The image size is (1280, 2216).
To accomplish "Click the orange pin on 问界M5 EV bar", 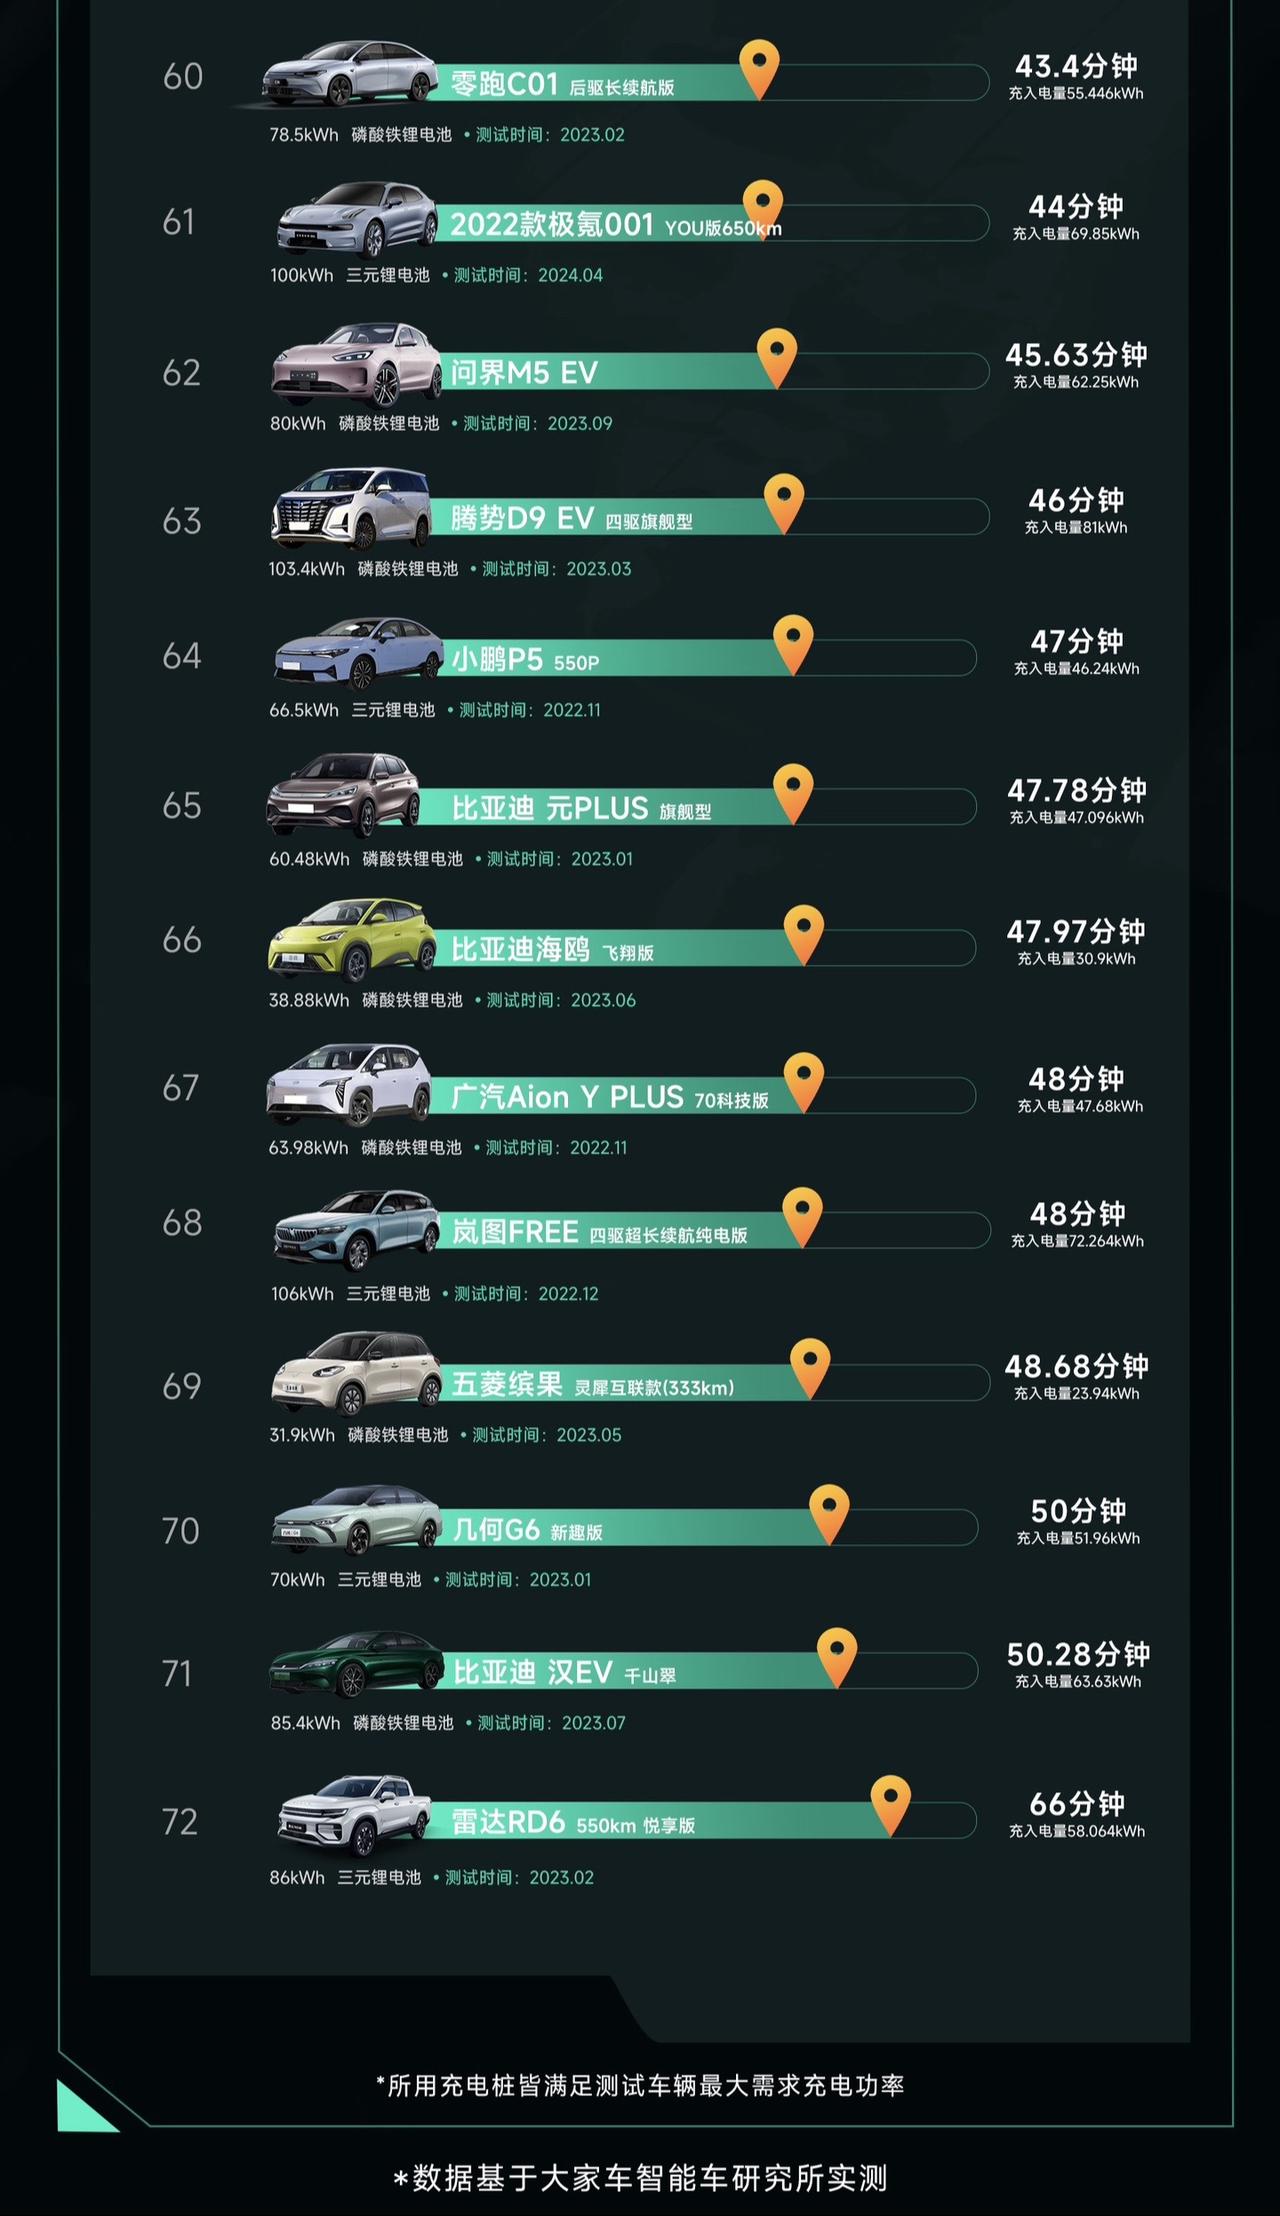I will coord(776,358).
